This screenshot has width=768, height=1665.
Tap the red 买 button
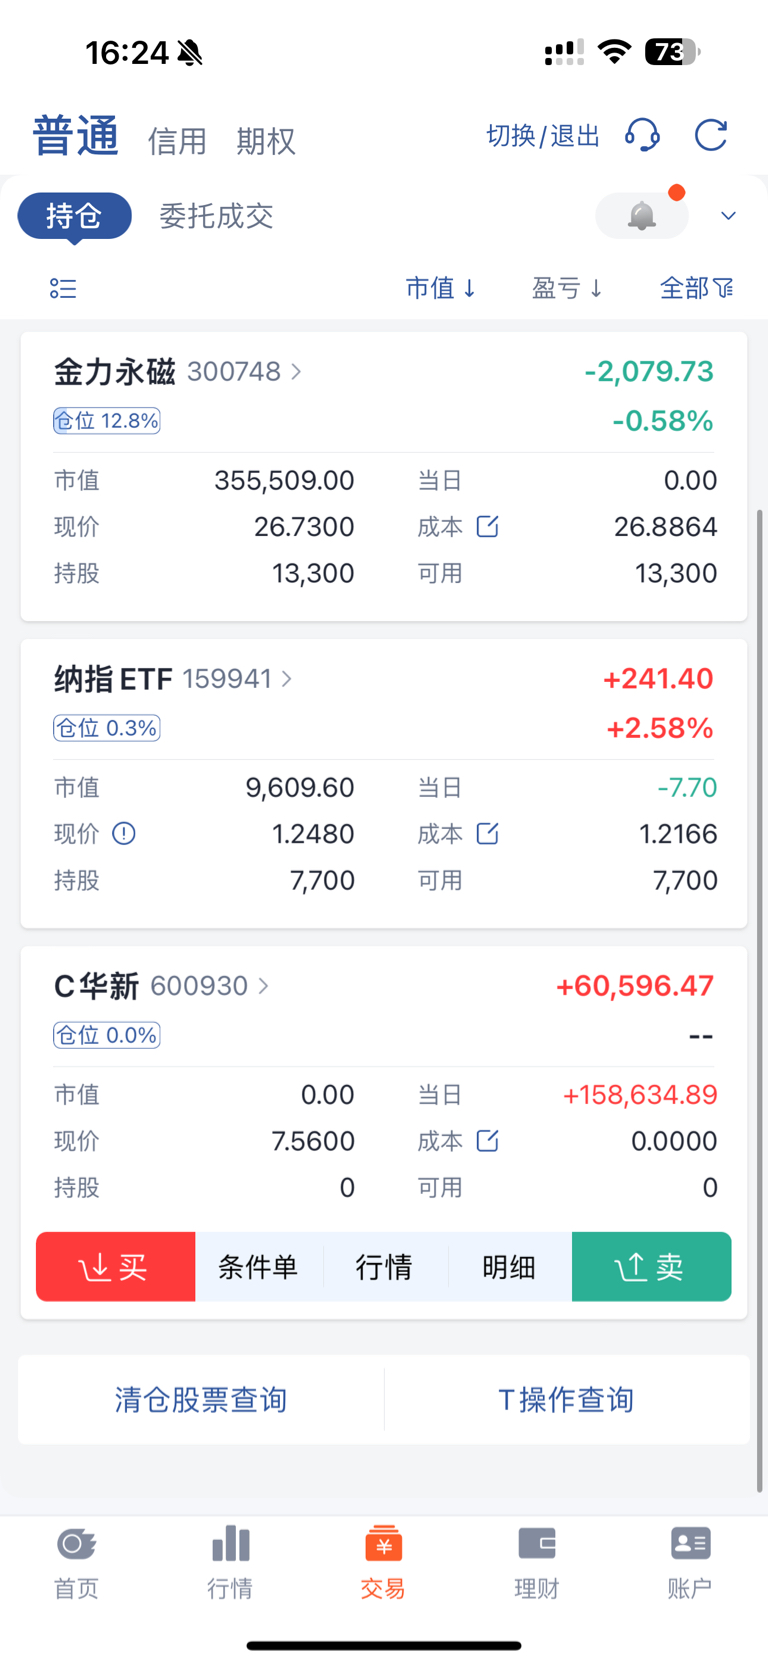(116, 1267)
